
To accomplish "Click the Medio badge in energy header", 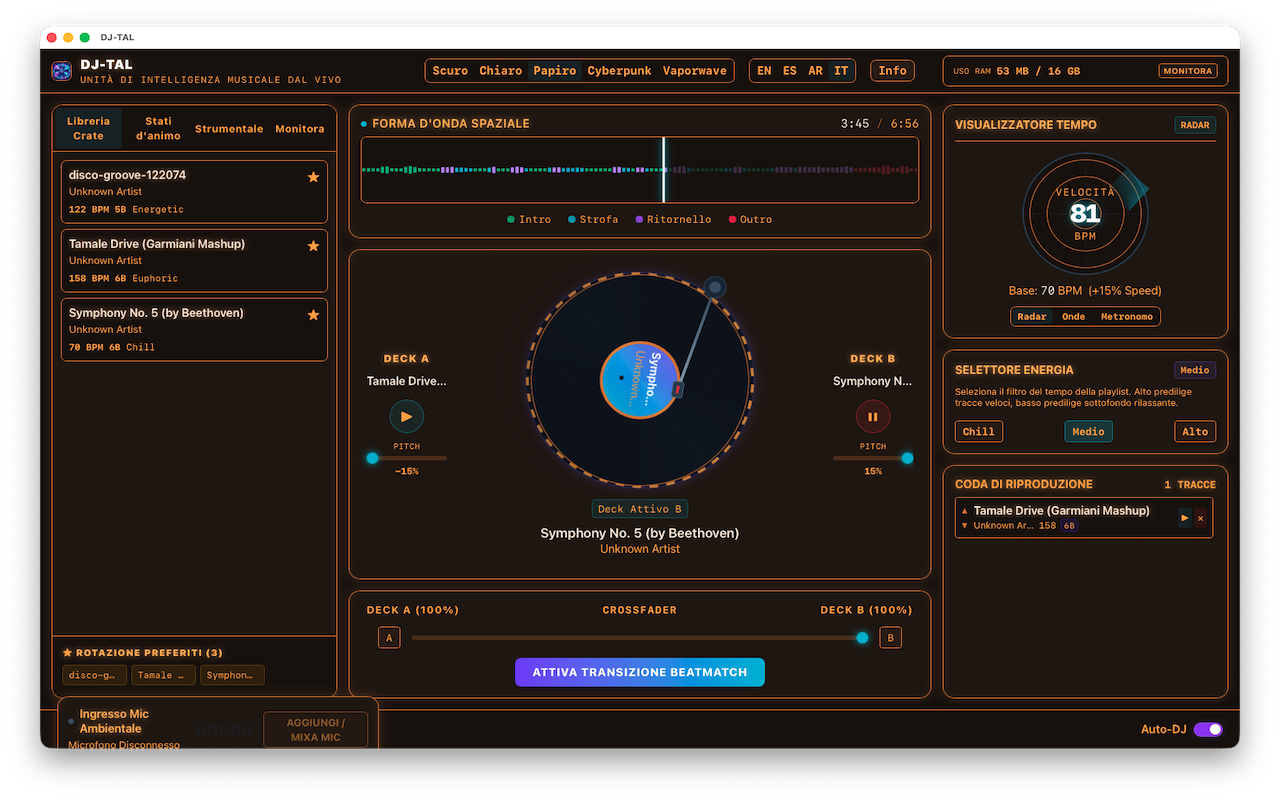I will 1195,370.
